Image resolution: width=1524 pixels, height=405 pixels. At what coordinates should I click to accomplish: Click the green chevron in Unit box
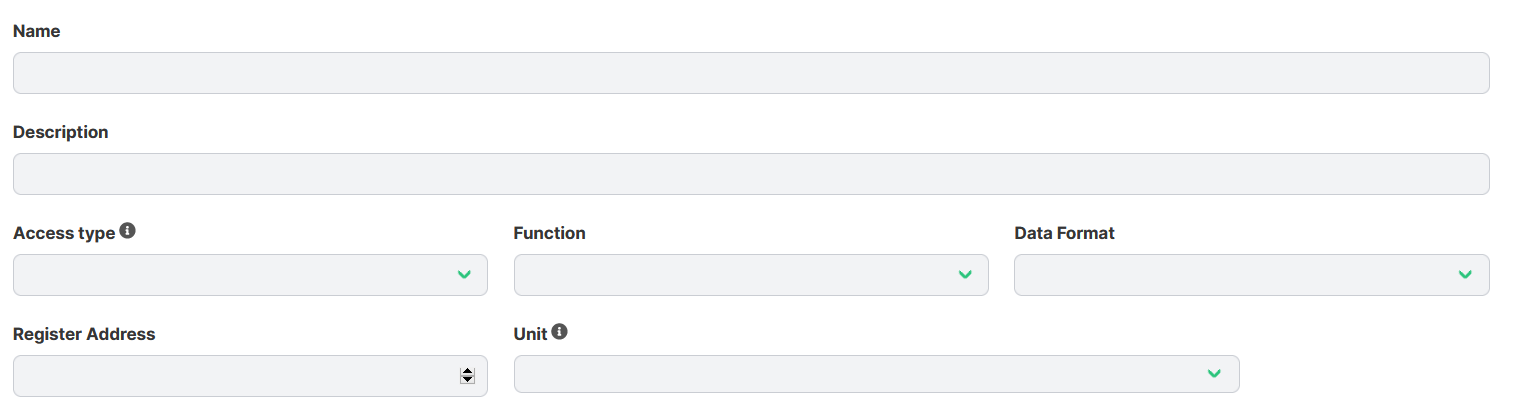point(1214,374)
